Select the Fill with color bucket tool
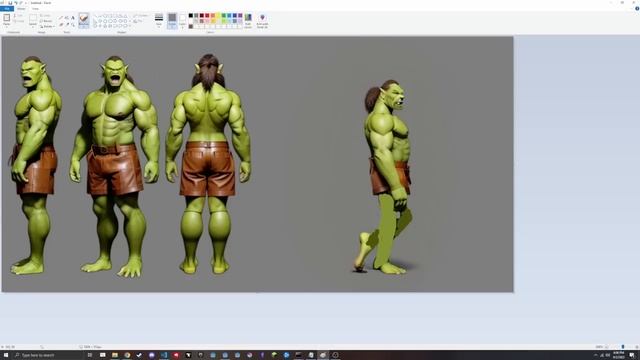Image resolution: width=640 pixels, height=360 pixels. [67, 18]
